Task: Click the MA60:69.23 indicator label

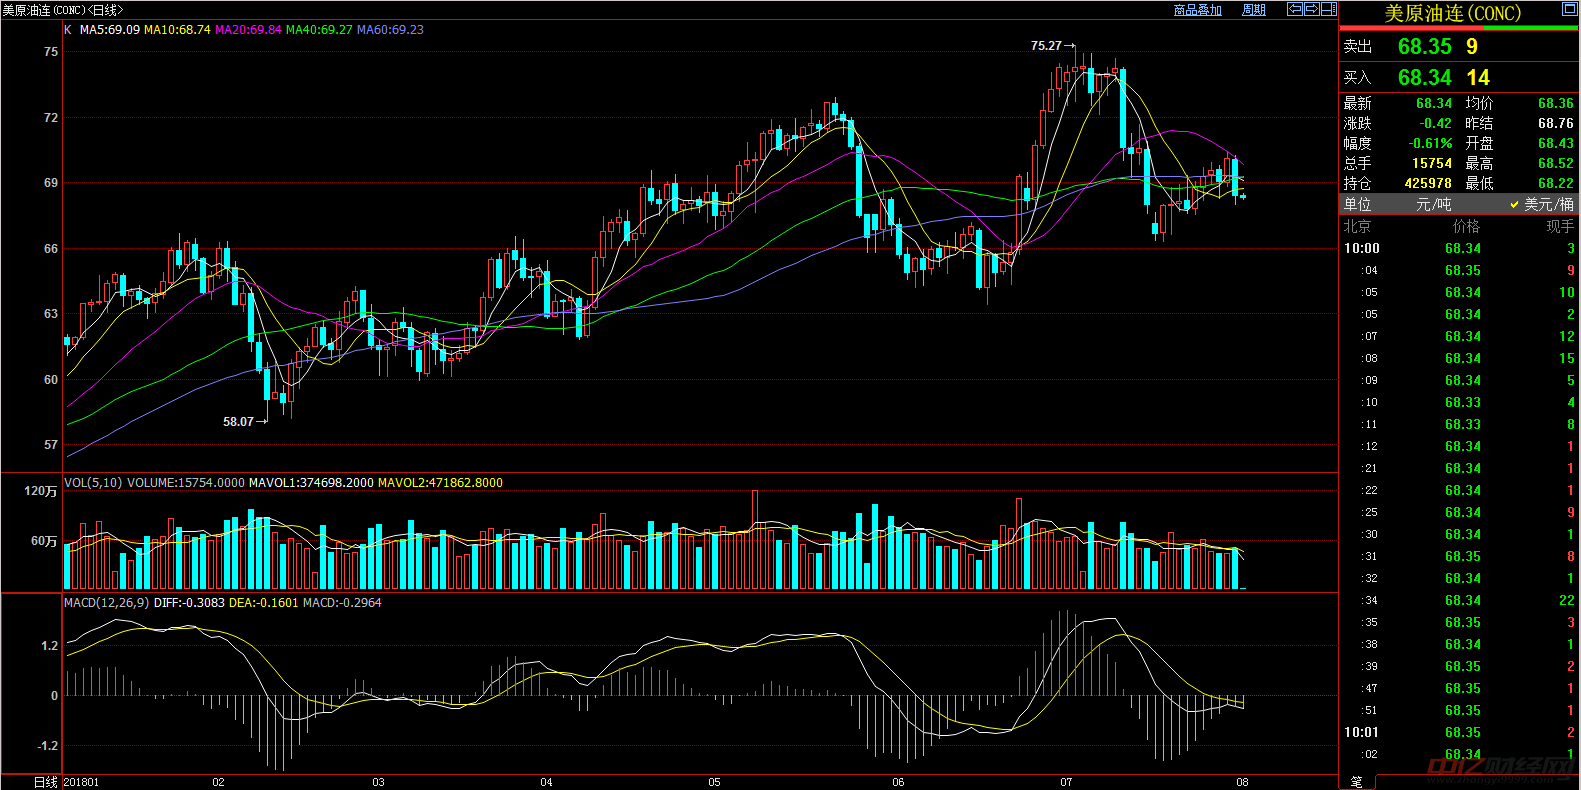Action: coord(390,30)
